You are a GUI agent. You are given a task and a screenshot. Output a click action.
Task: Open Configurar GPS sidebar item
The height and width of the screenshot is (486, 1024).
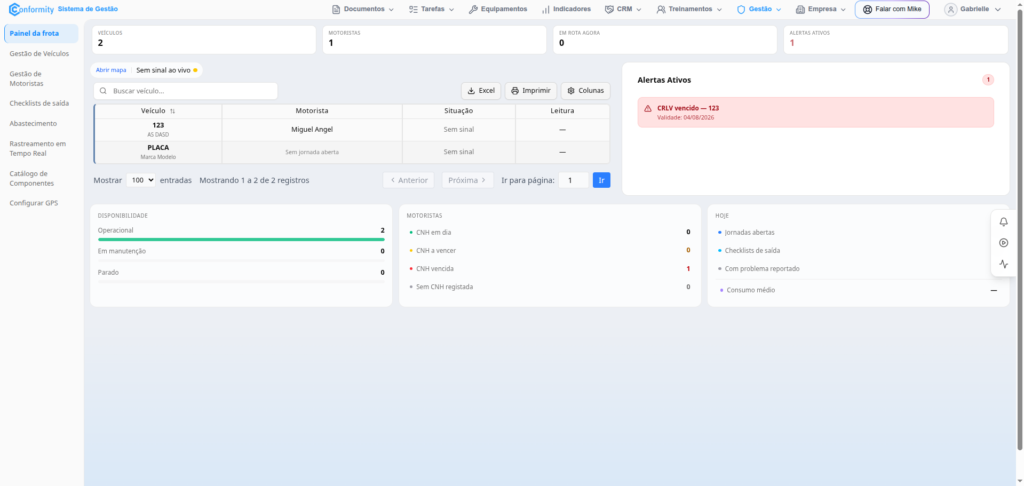pos(34,203)
